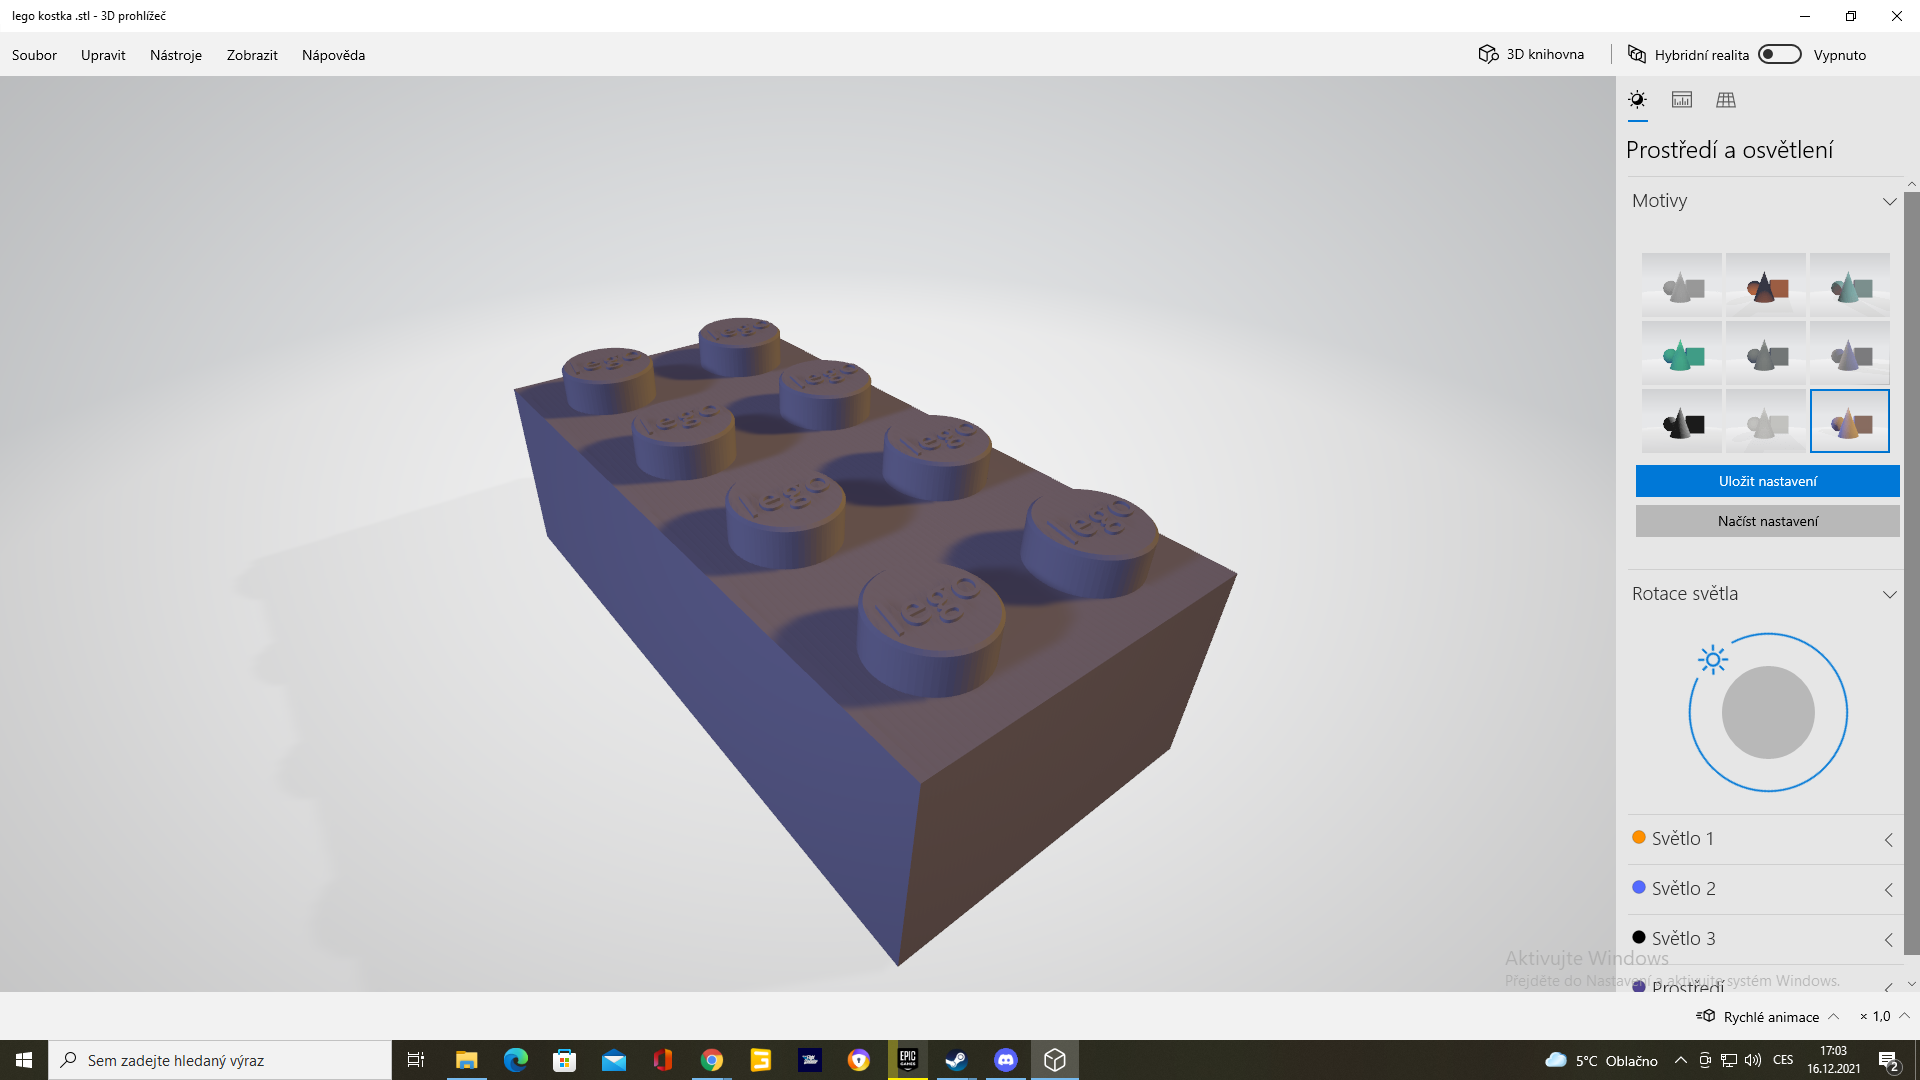The image size is (1920, 1080).
Task: Click the orange Světlo 1 color dot
Action: (x=1639, y=837)
